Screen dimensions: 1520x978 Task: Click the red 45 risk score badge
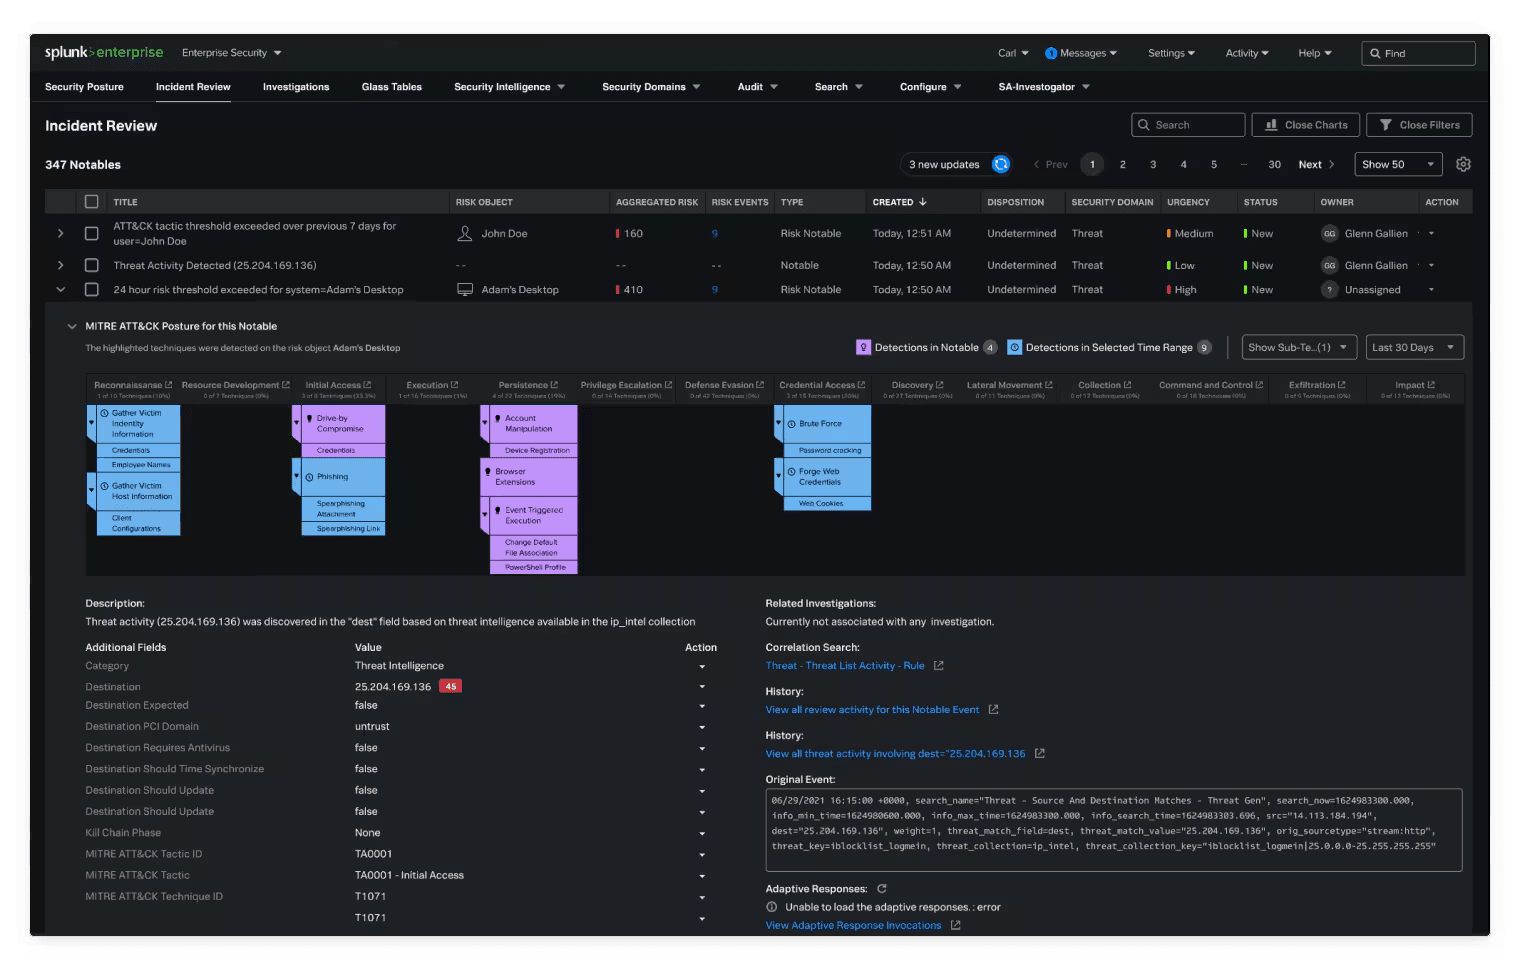451,687
